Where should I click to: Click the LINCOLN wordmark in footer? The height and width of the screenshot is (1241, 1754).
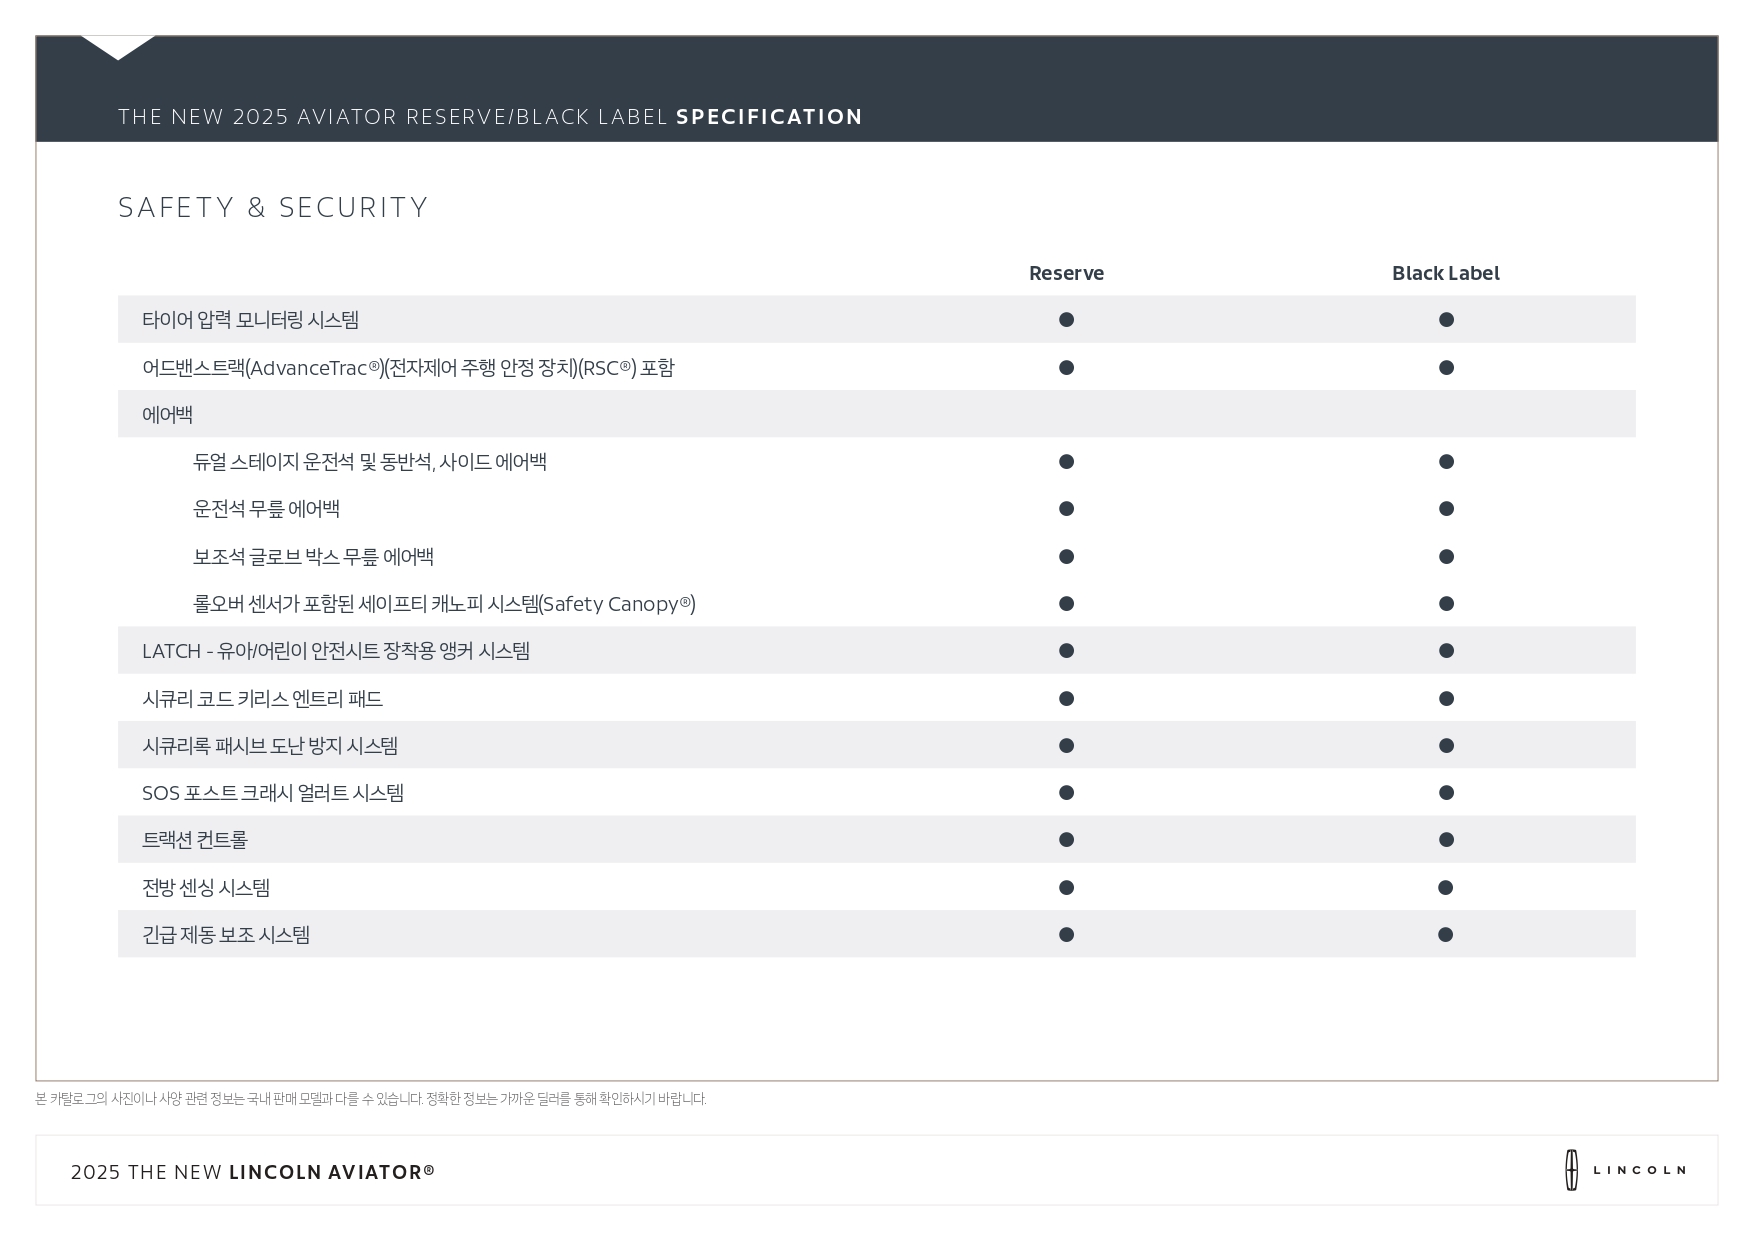pos(1639,1170)
